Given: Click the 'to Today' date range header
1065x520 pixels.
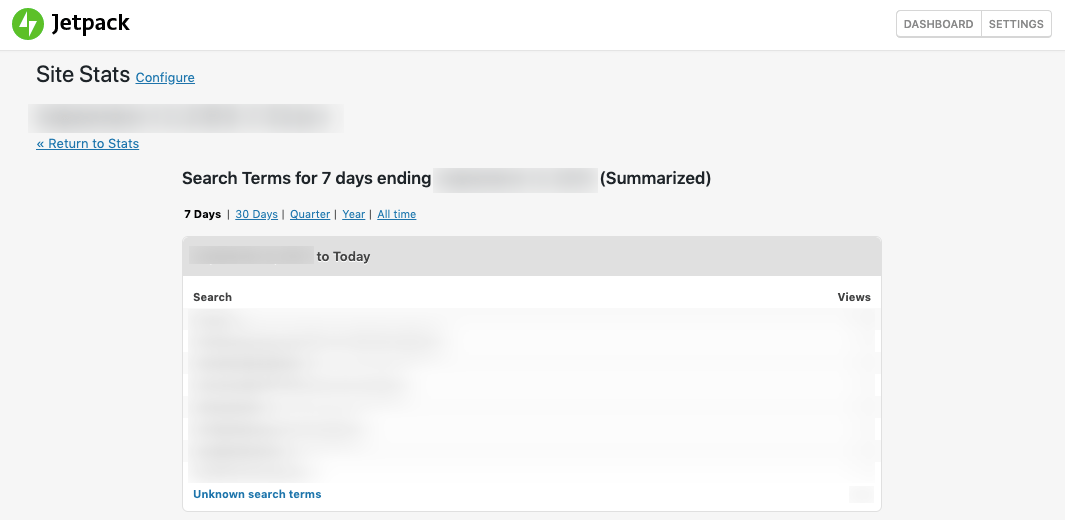Looking at the screenshot, I should point(343,257).
